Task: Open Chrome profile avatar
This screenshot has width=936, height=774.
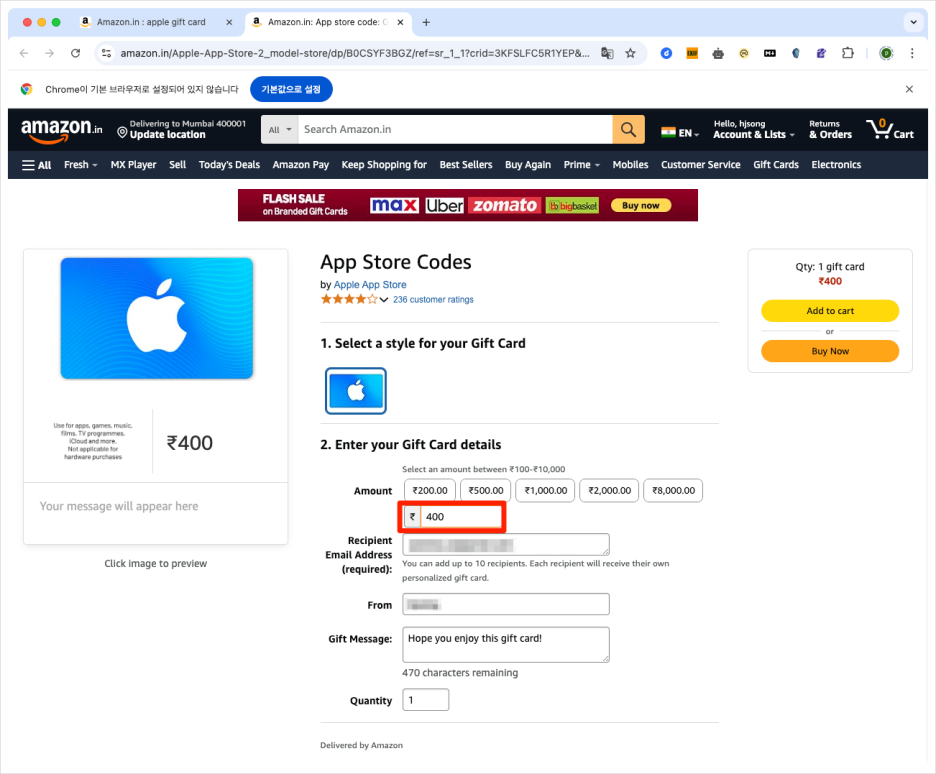Action: (x=886, y=53)
